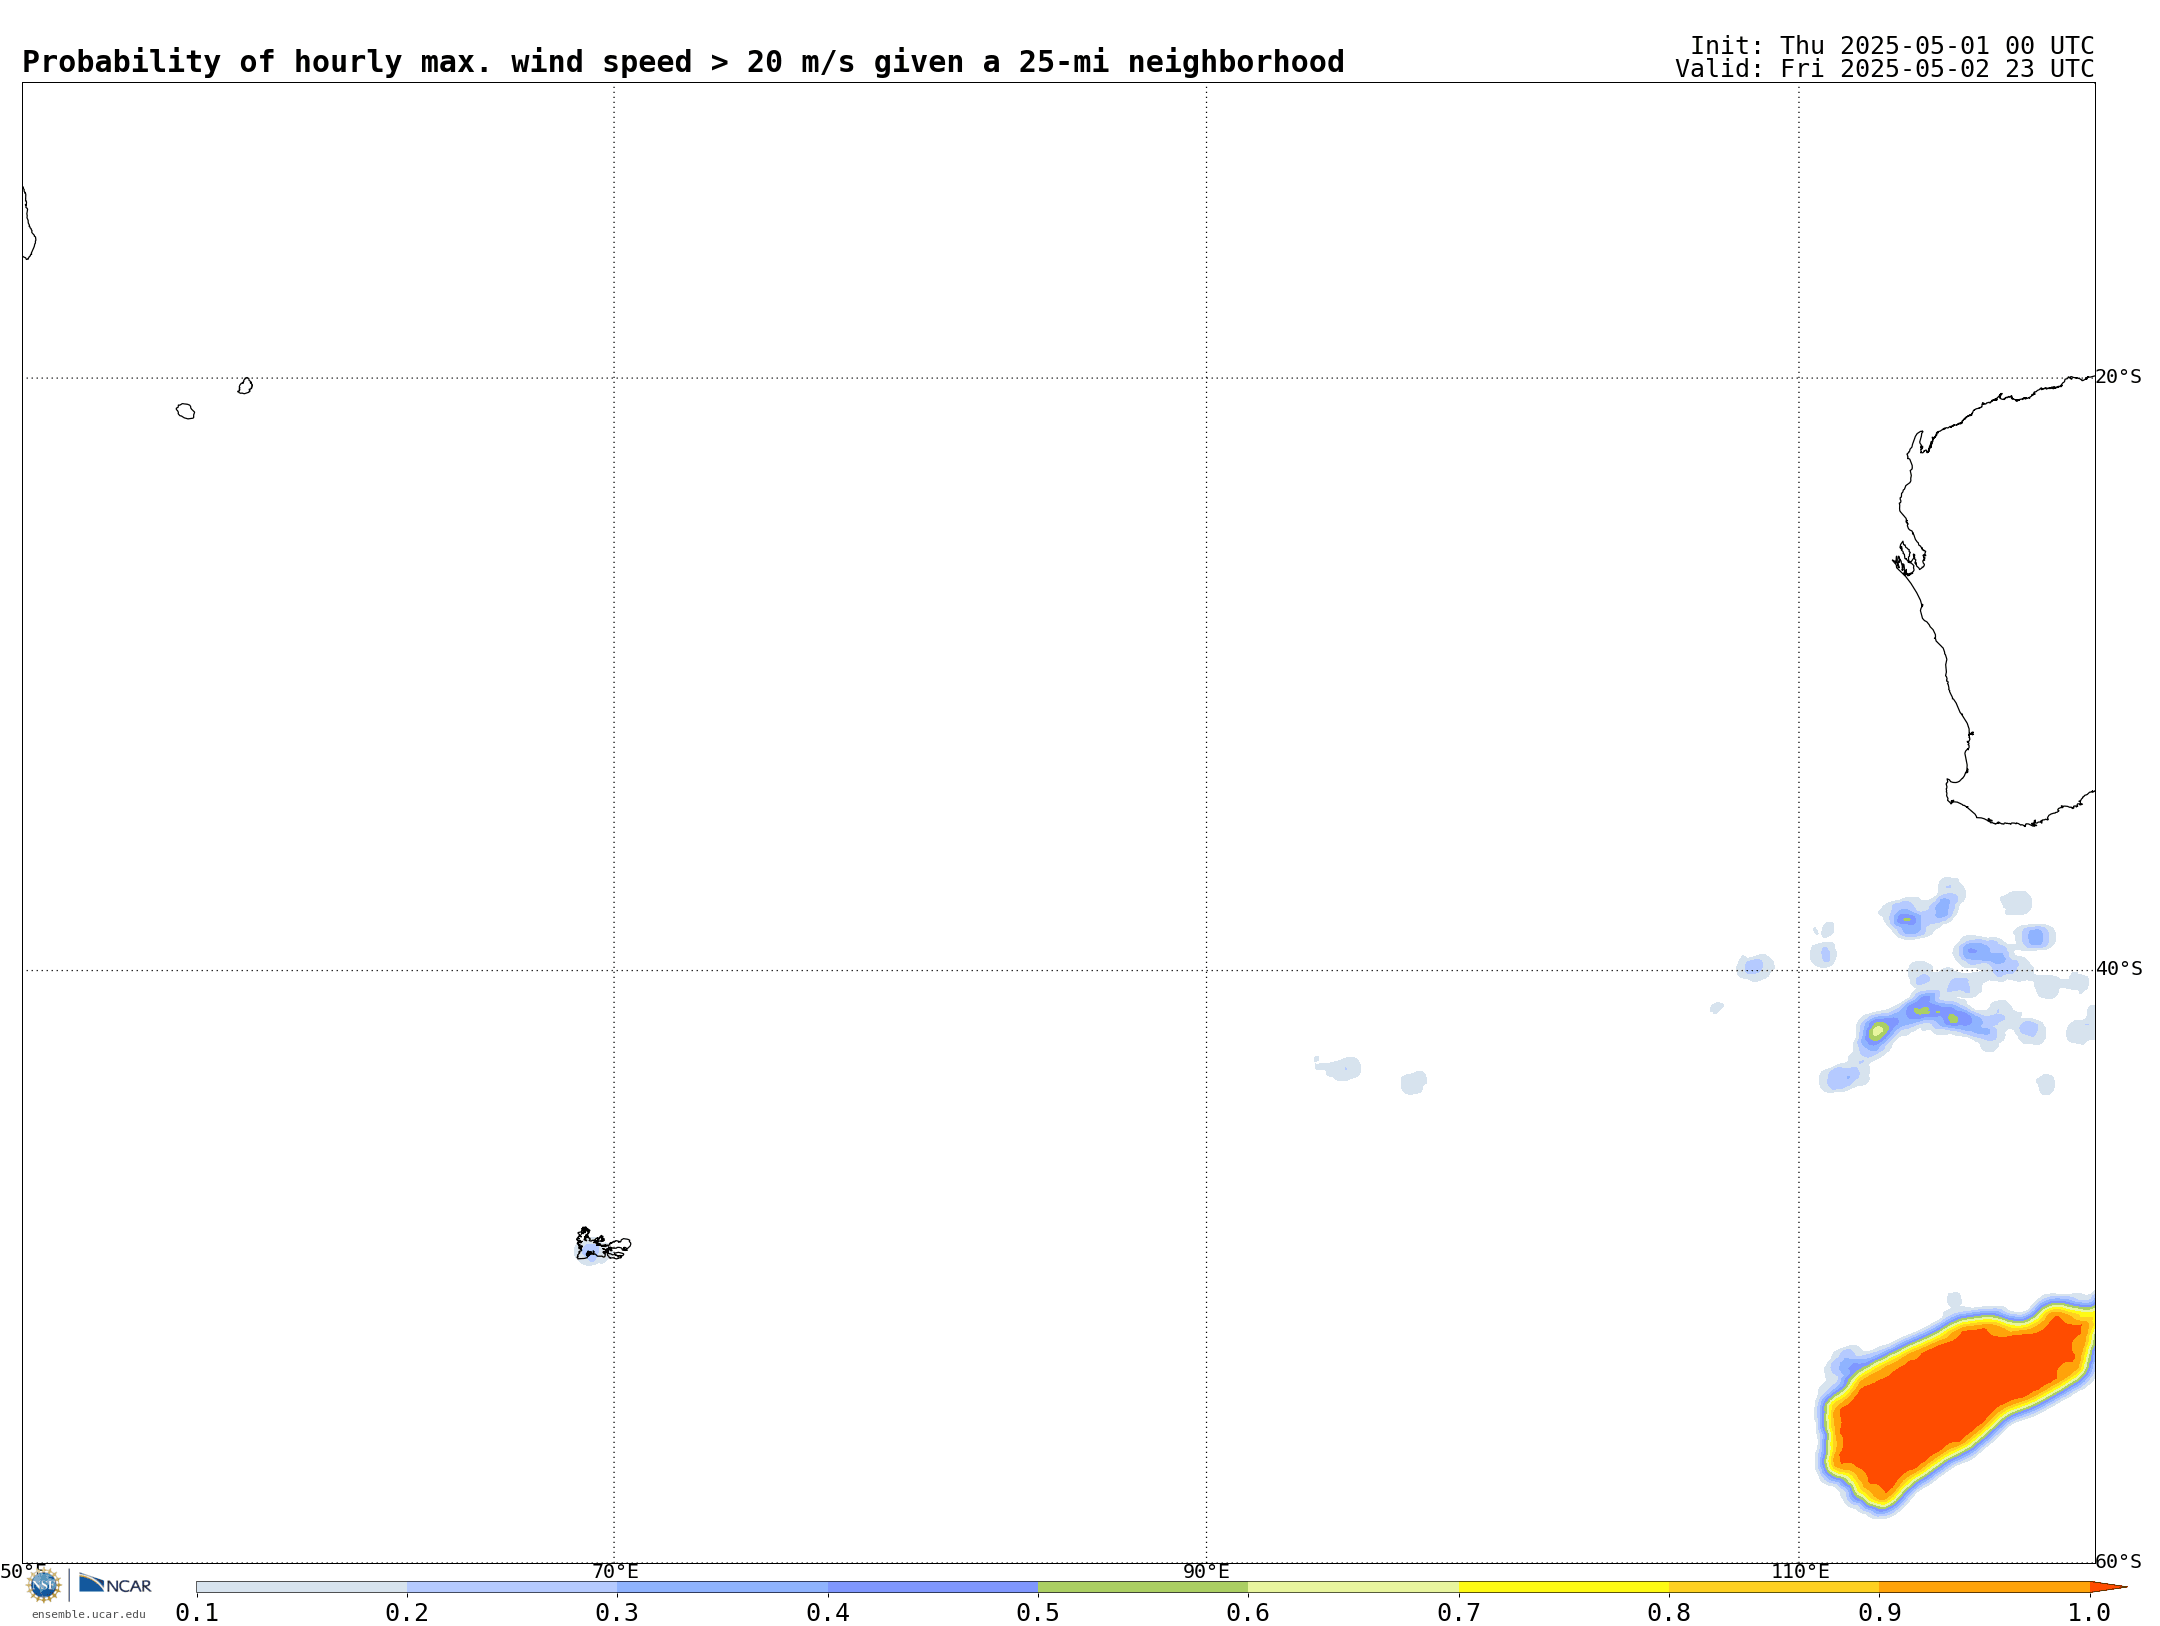Click the 90°E longitude label

[1206, 1571]
